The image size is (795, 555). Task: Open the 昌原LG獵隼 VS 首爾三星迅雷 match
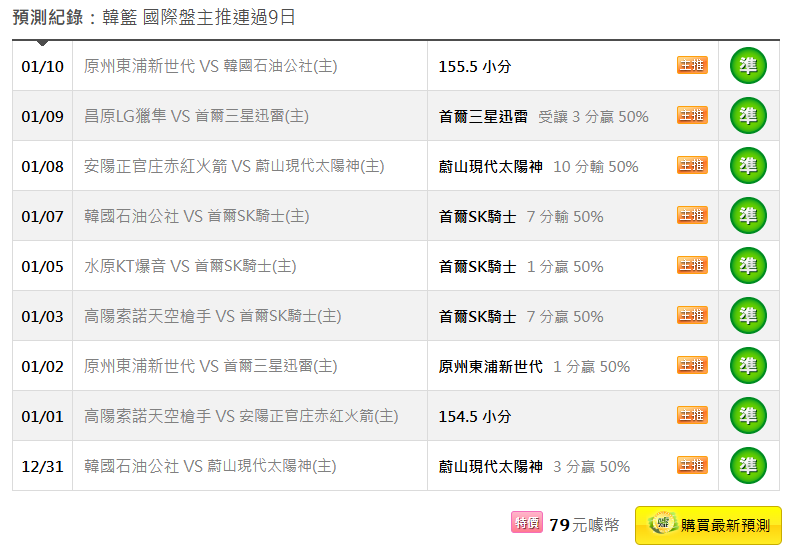[196, 116]
